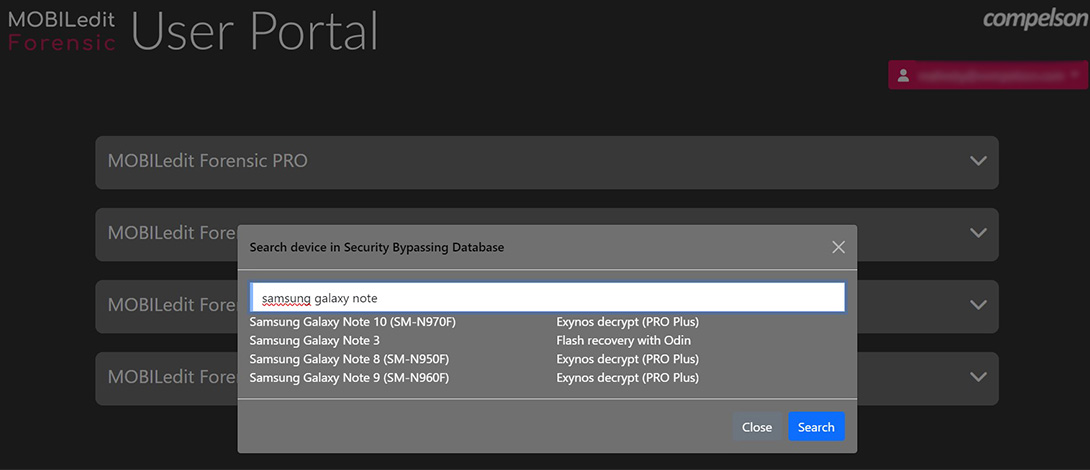Click the MOBILedit Forensic logo

pos(63,31)
